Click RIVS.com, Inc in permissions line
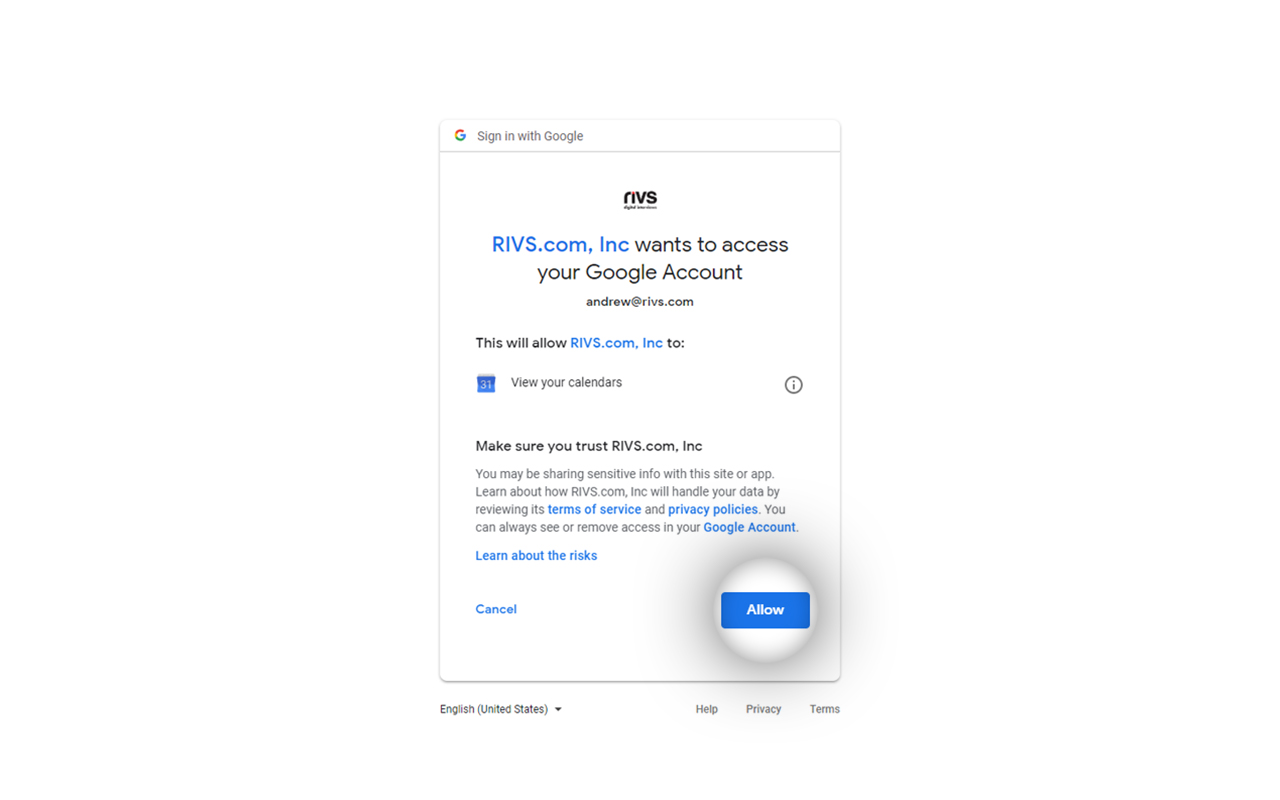Viewport: 1280px width, 800px height. click(616, 343)
